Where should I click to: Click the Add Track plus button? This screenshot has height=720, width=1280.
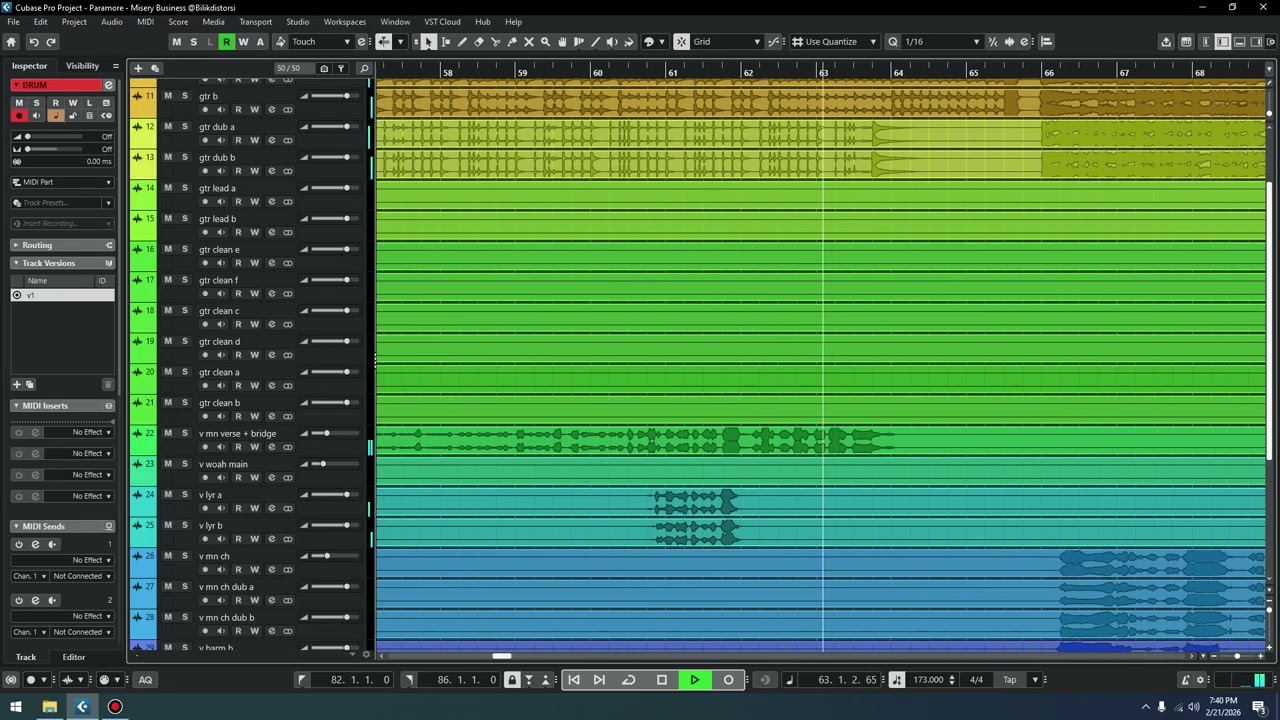click(138, 68)
